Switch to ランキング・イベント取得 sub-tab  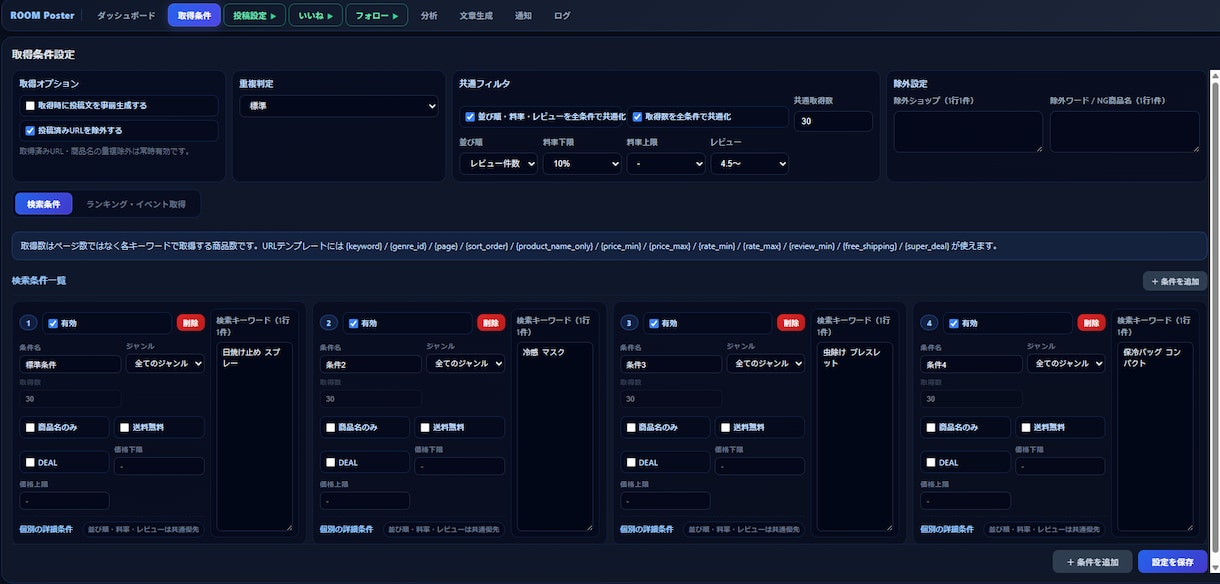tap(136, 204)
